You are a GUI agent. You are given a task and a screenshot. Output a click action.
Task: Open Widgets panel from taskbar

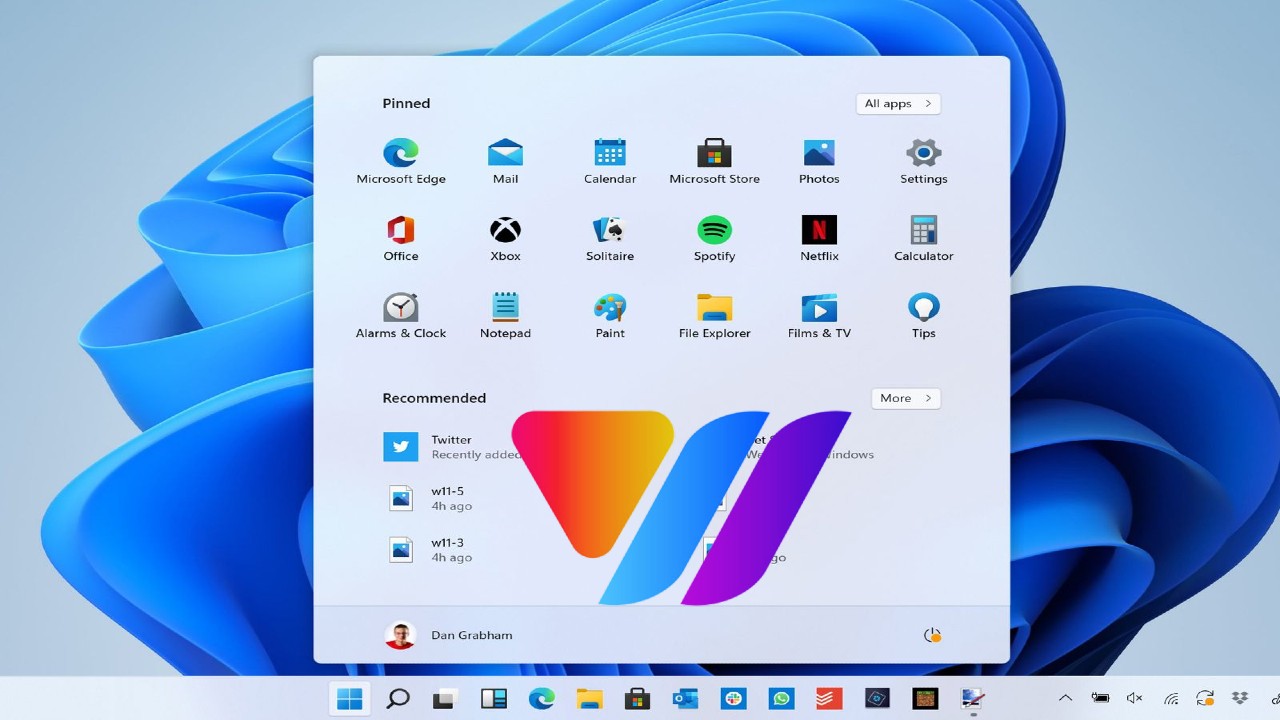(x=493, y=699)
